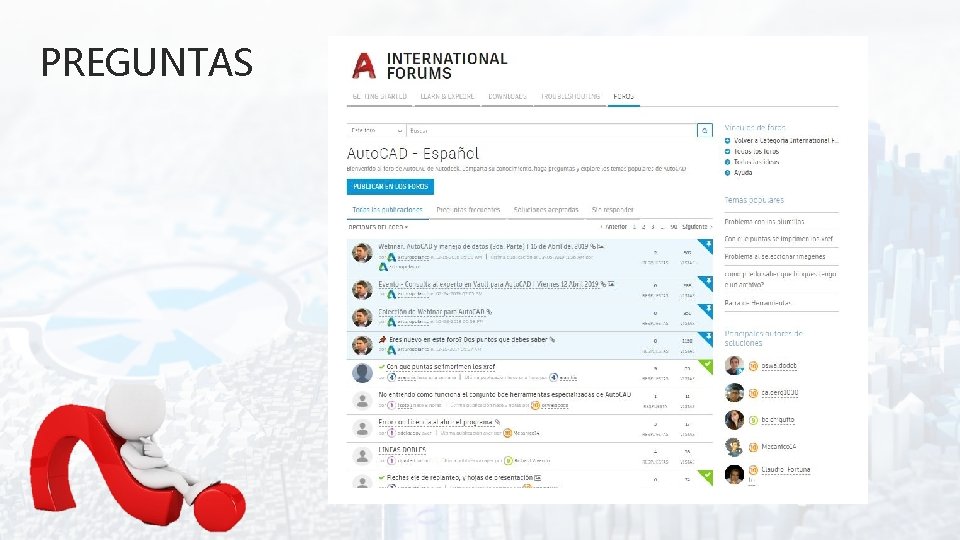Click solved checkmark ribbon on xref thread

coord(706,366)
